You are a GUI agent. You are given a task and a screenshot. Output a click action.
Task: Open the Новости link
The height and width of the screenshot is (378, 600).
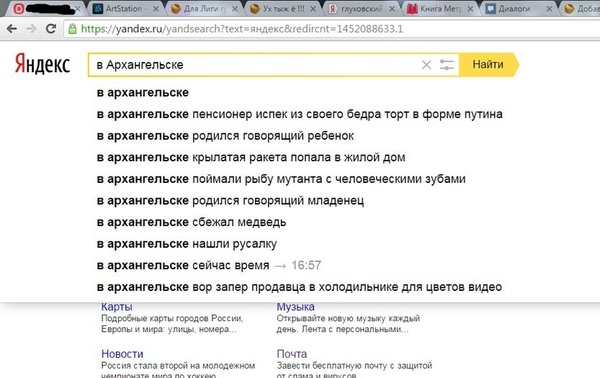pyautogui.click(x=122, y=354)
